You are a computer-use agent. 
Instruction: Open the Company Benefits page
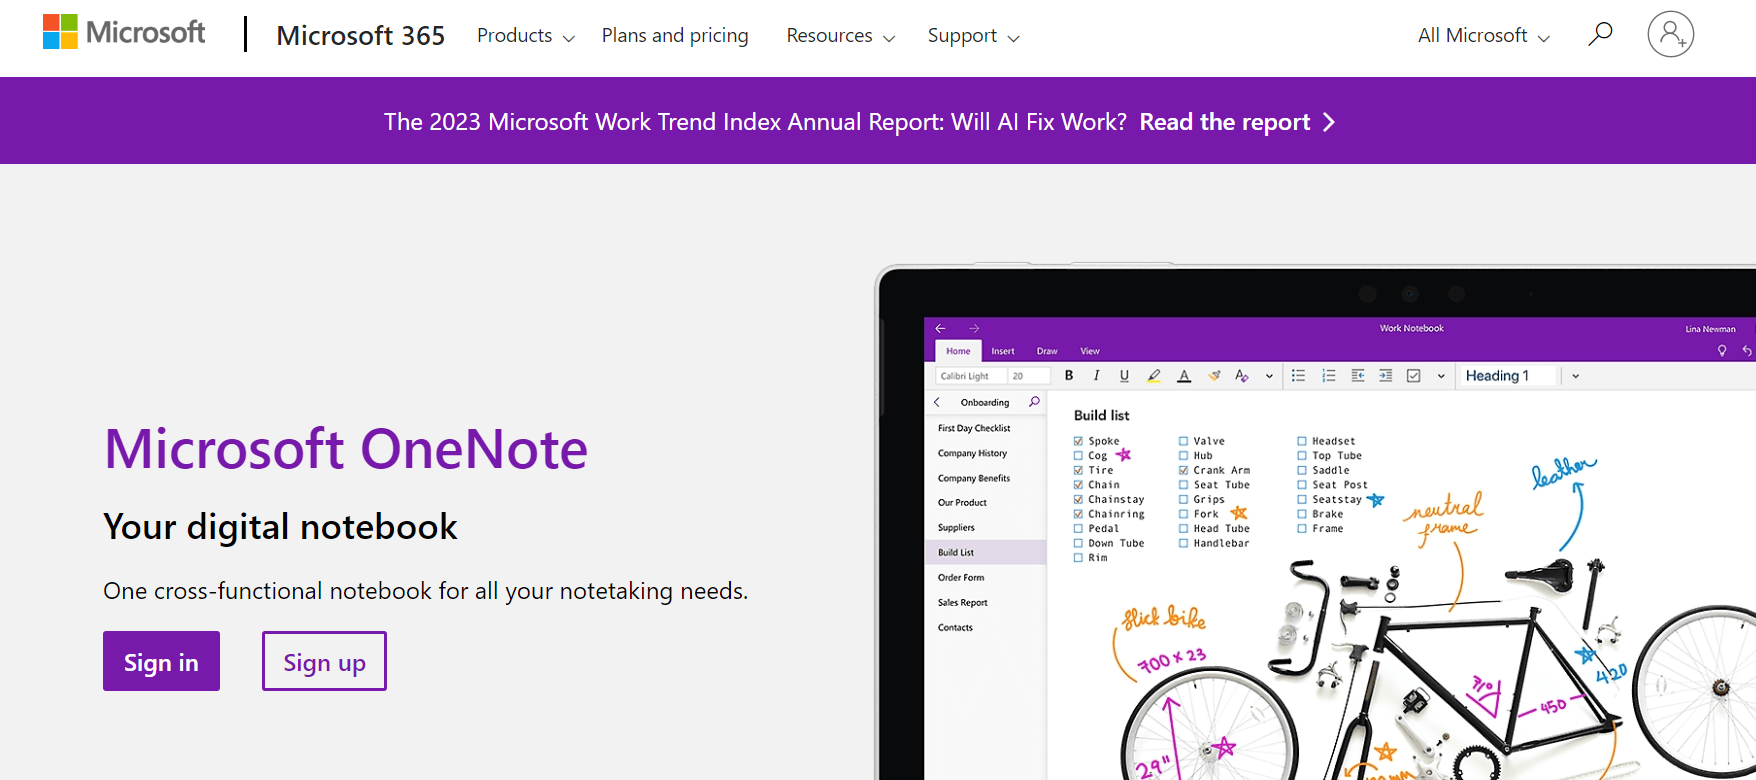[x=974, y=478]
